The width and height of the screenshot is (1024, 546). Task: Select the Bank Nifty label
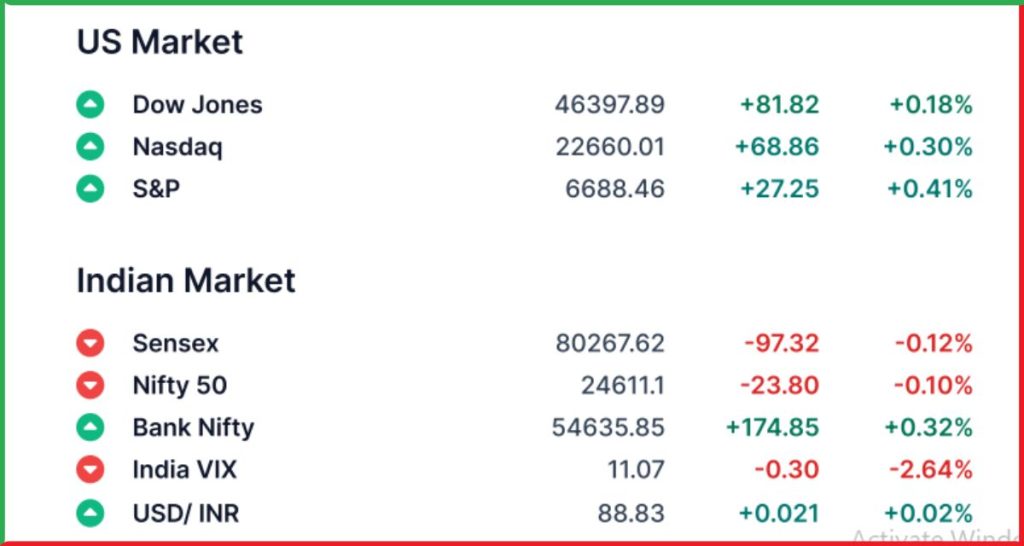pos(193,427)
